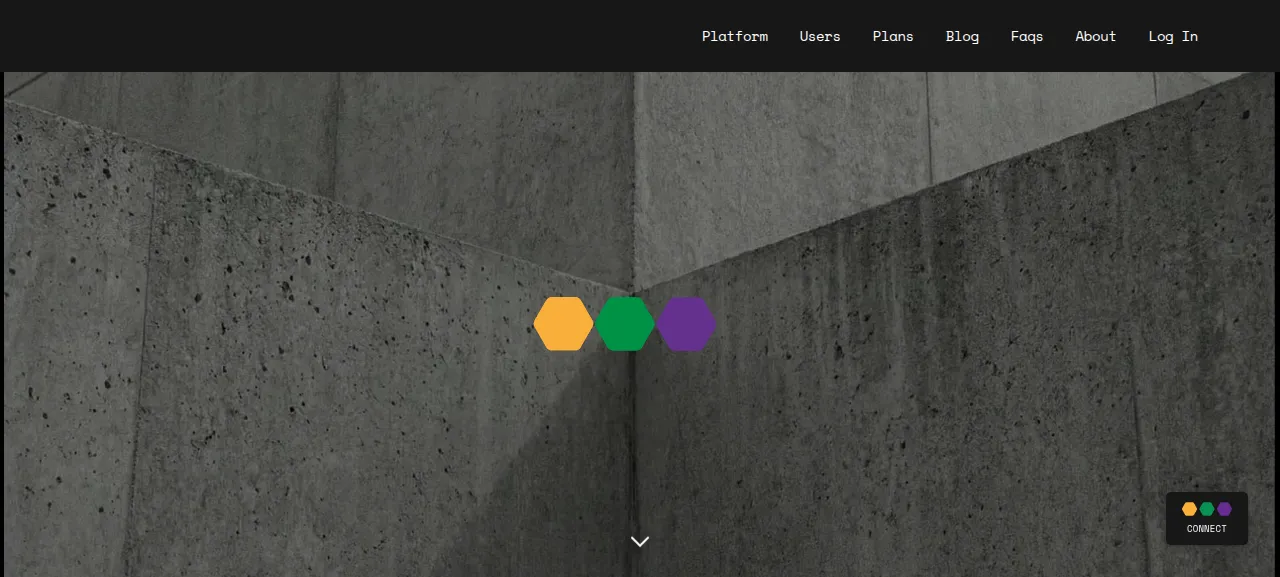Click the empty dark header bar area
The height and width of the screenshot is (577, 1280).
coord(340,36)
